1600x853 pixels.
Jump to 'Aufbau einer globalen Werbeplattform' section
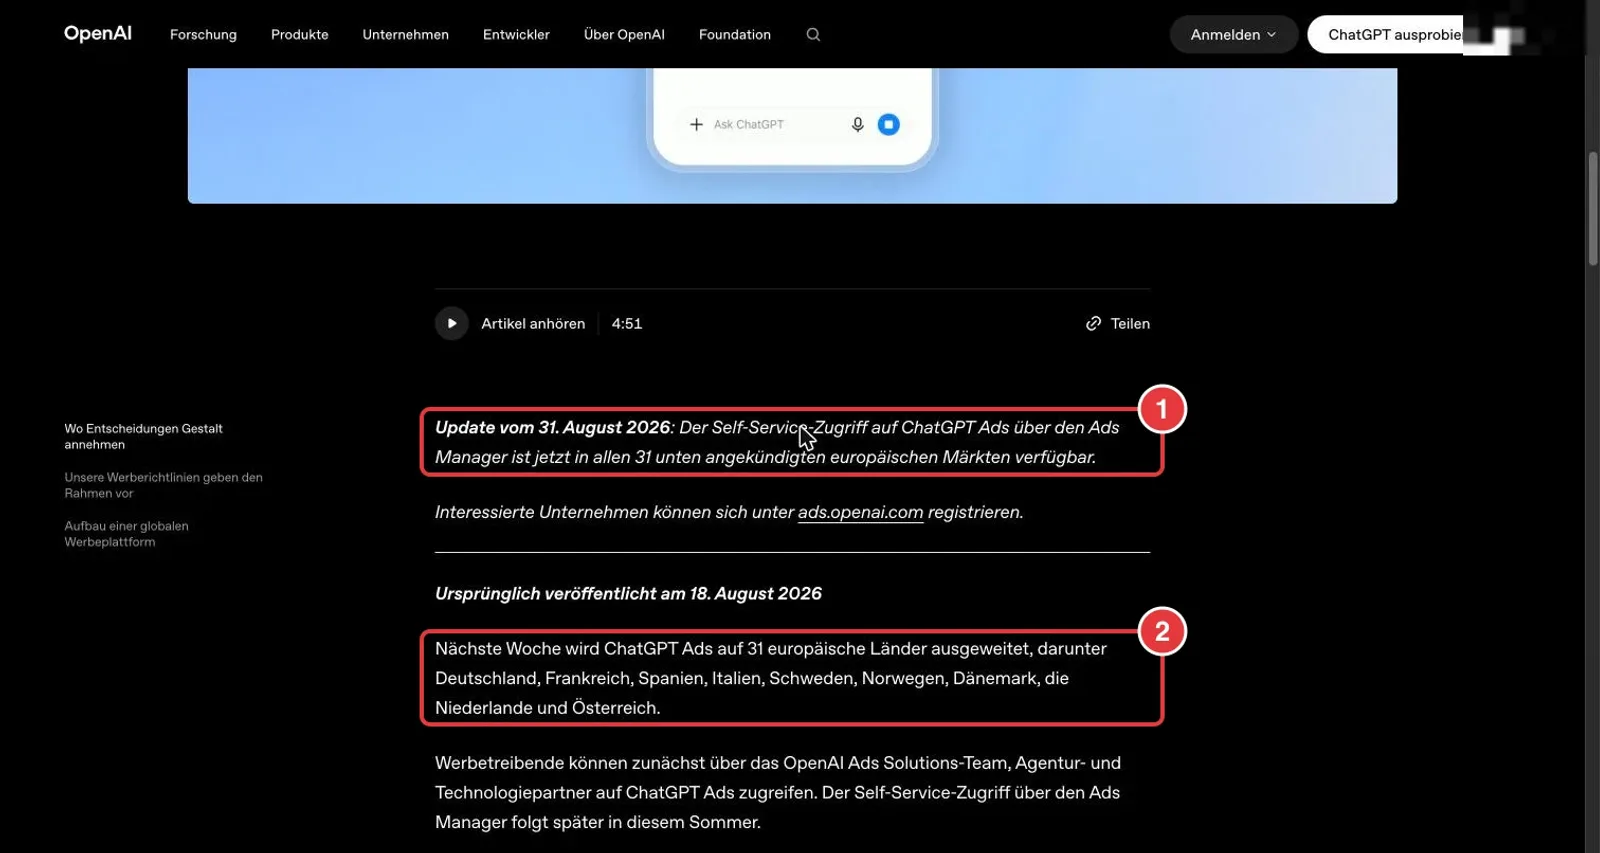(x=126, y=533)
